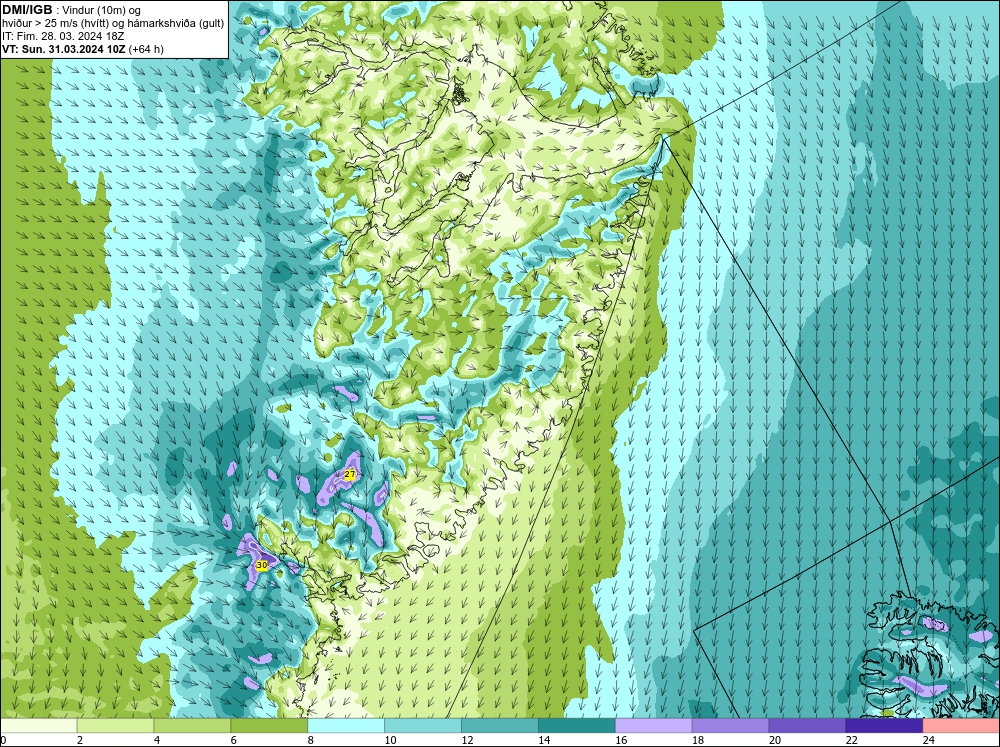This screenshot has width=1000, height=747.
Task: Click legend swatch between 6 and 8
Action: tap(269, 726)
